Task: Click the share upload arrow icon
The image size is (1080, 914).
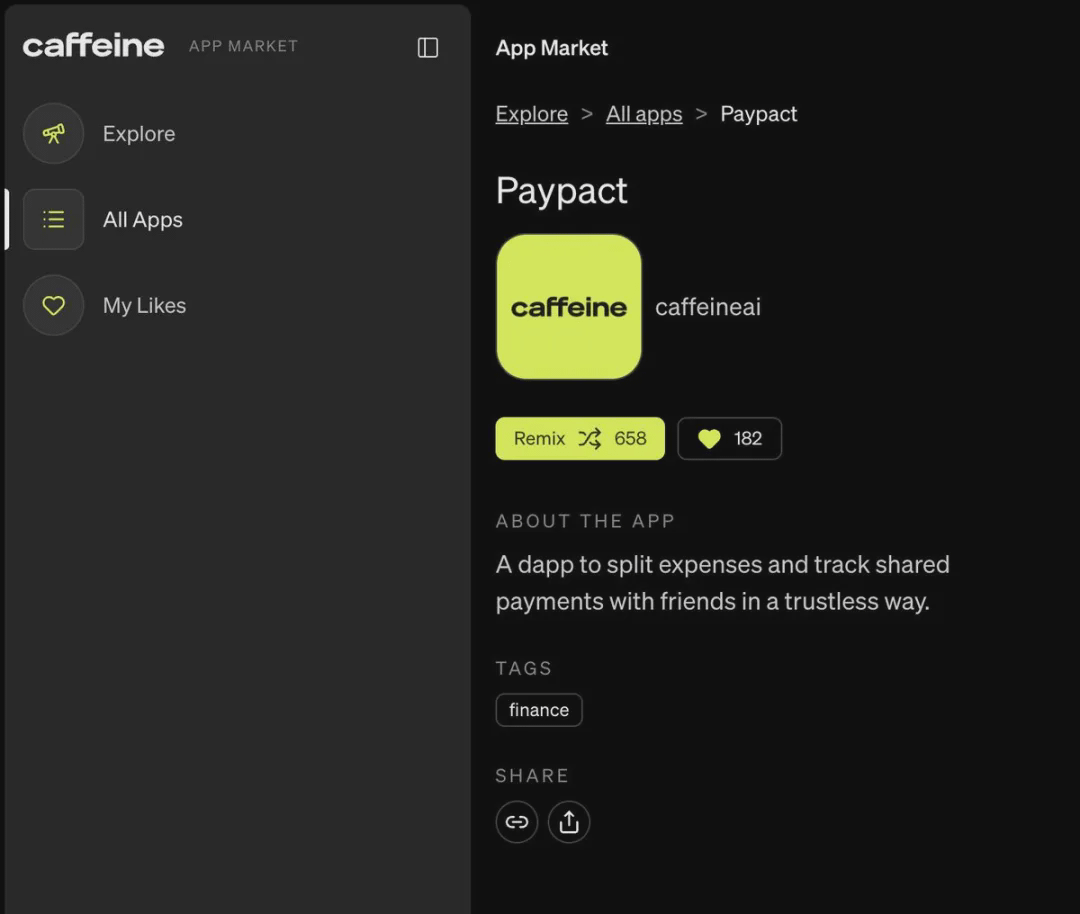Action: (569, 822)
